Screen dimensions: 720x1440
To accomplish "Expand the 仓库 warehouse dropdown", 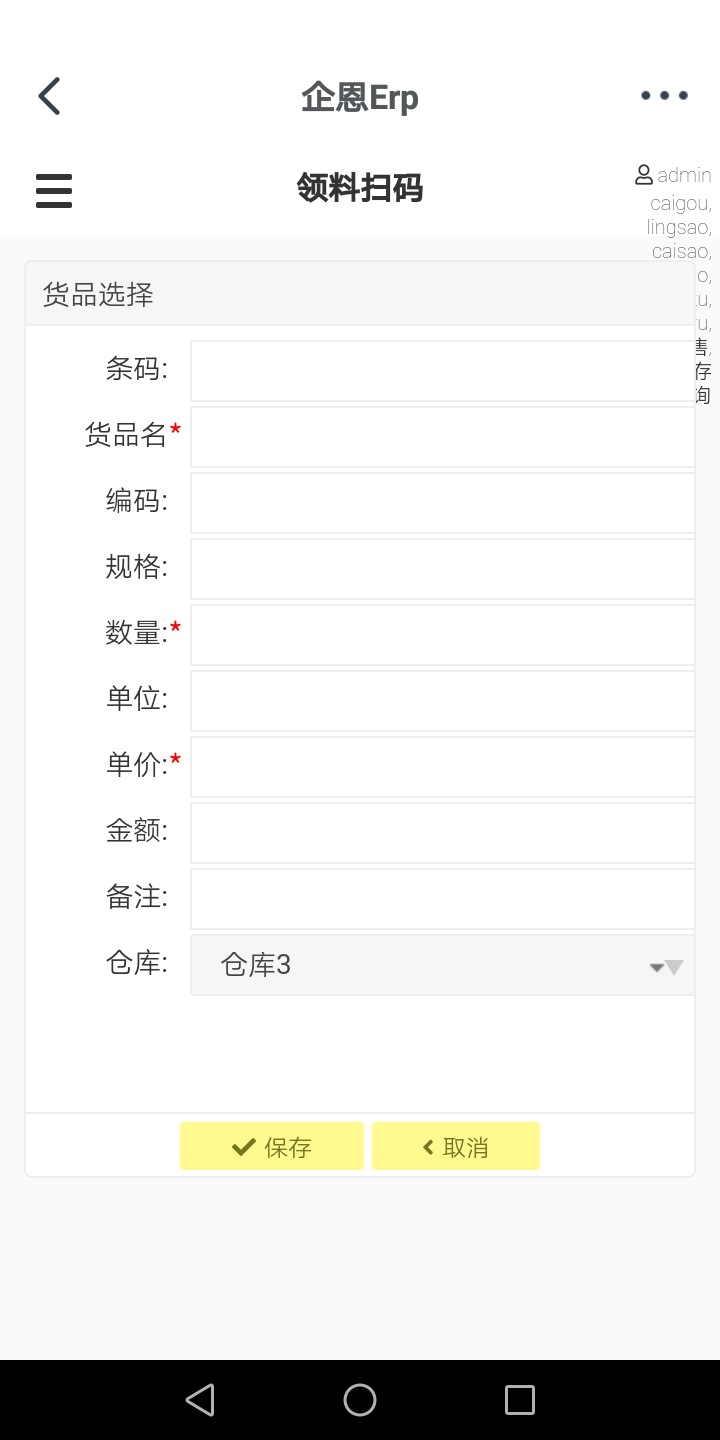I will coord(440,965).
